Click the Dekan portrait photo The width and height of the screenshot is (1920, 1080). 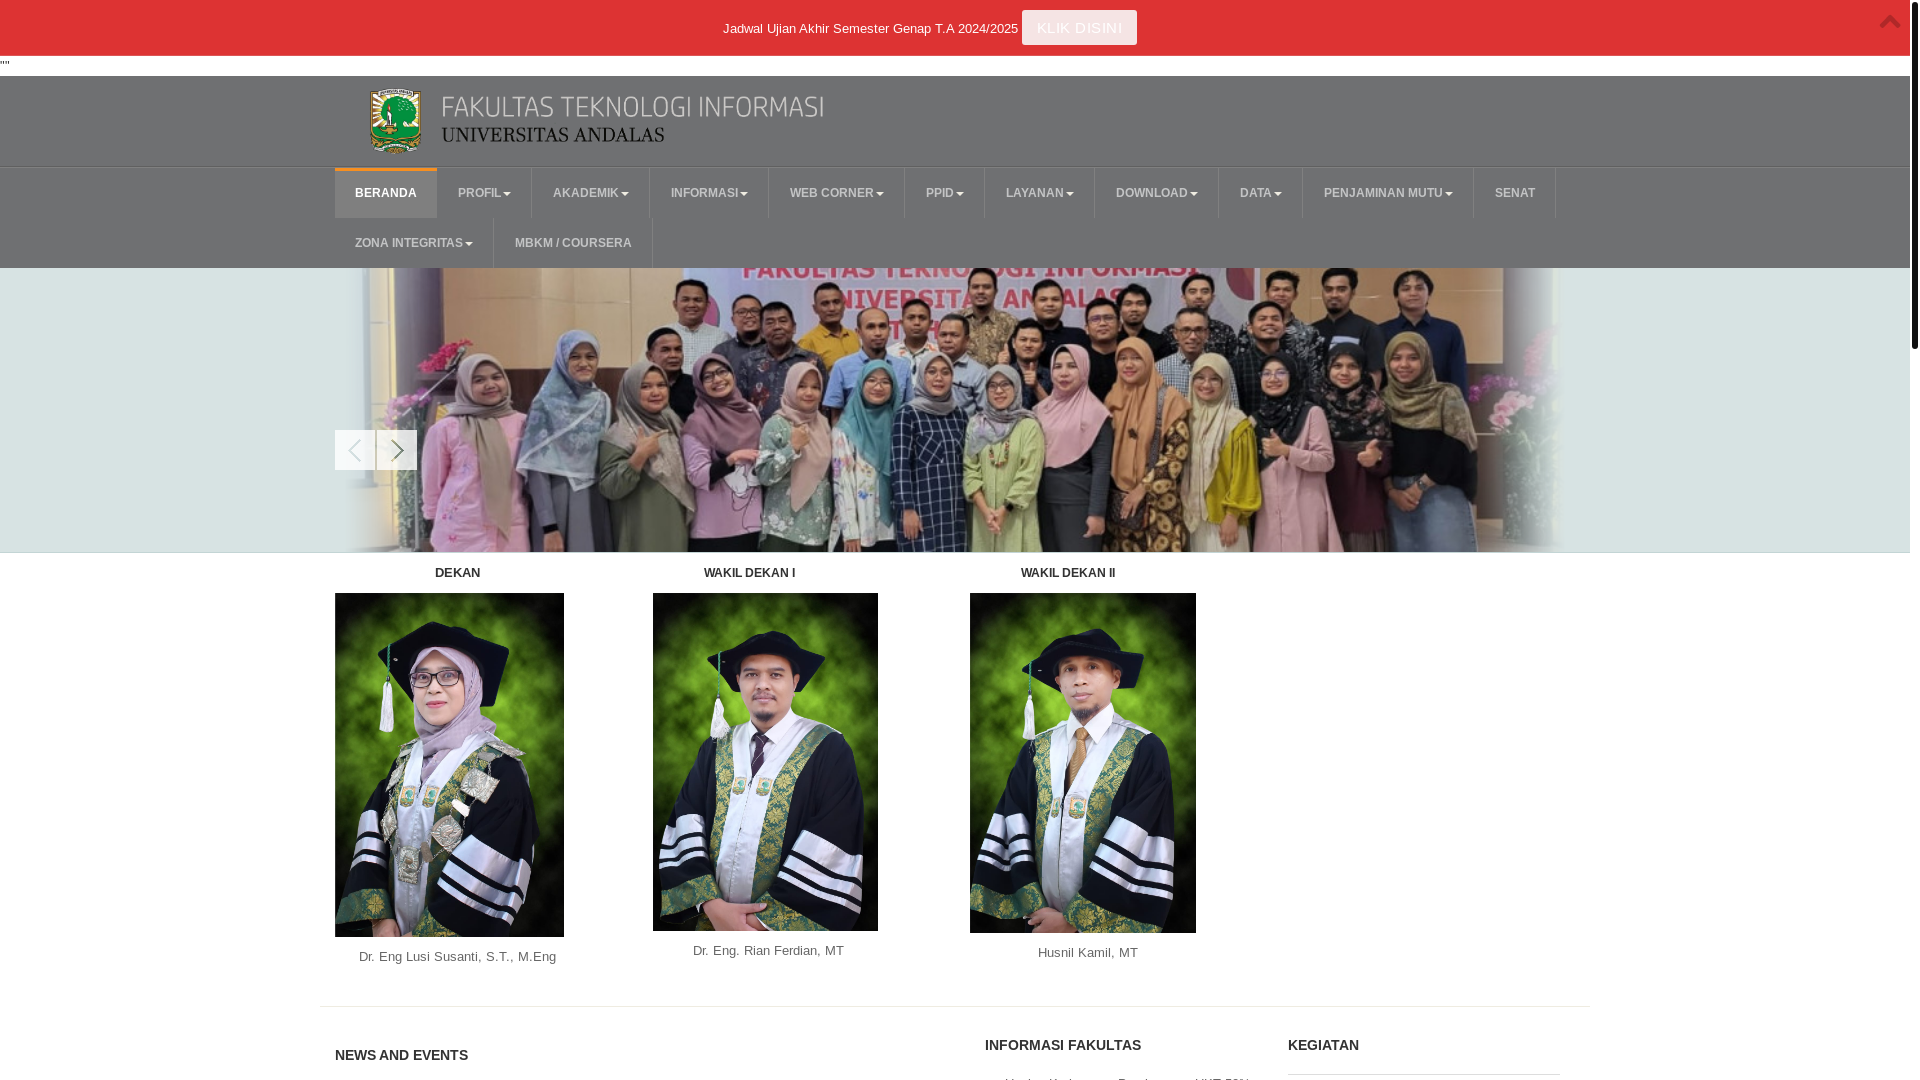(449, 765)
